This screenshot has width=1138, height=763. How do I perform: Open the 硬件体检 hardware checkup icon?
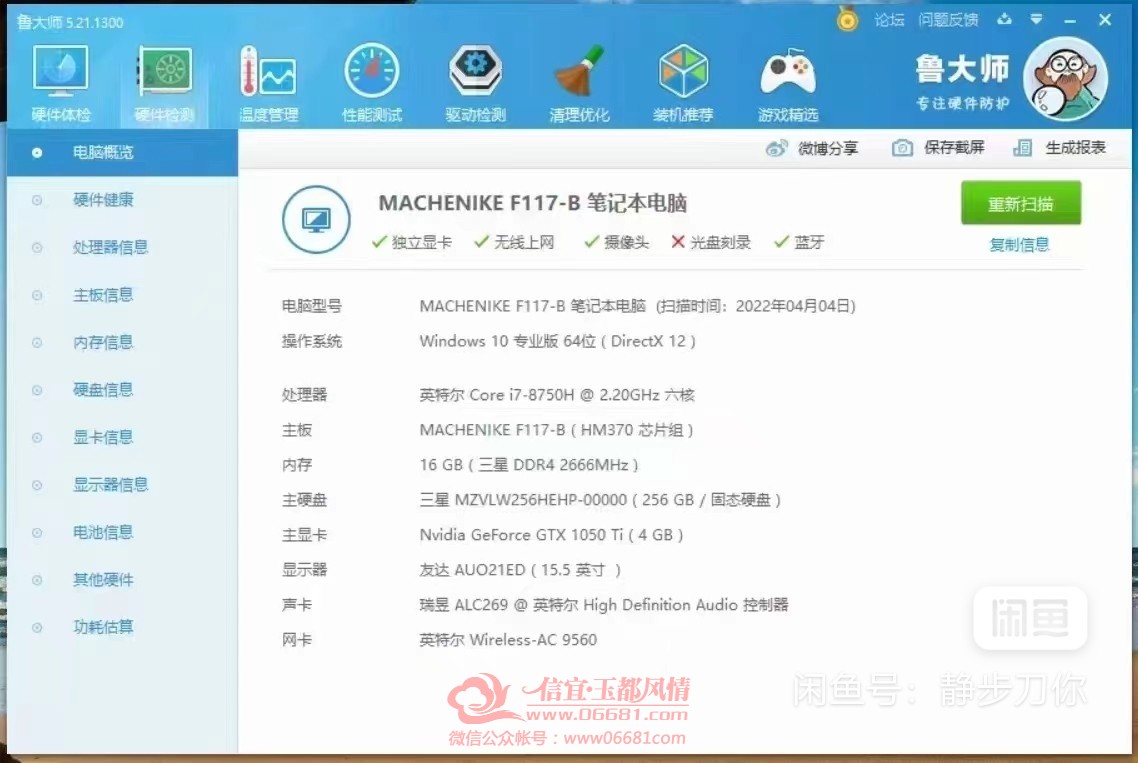pos(60,83)
